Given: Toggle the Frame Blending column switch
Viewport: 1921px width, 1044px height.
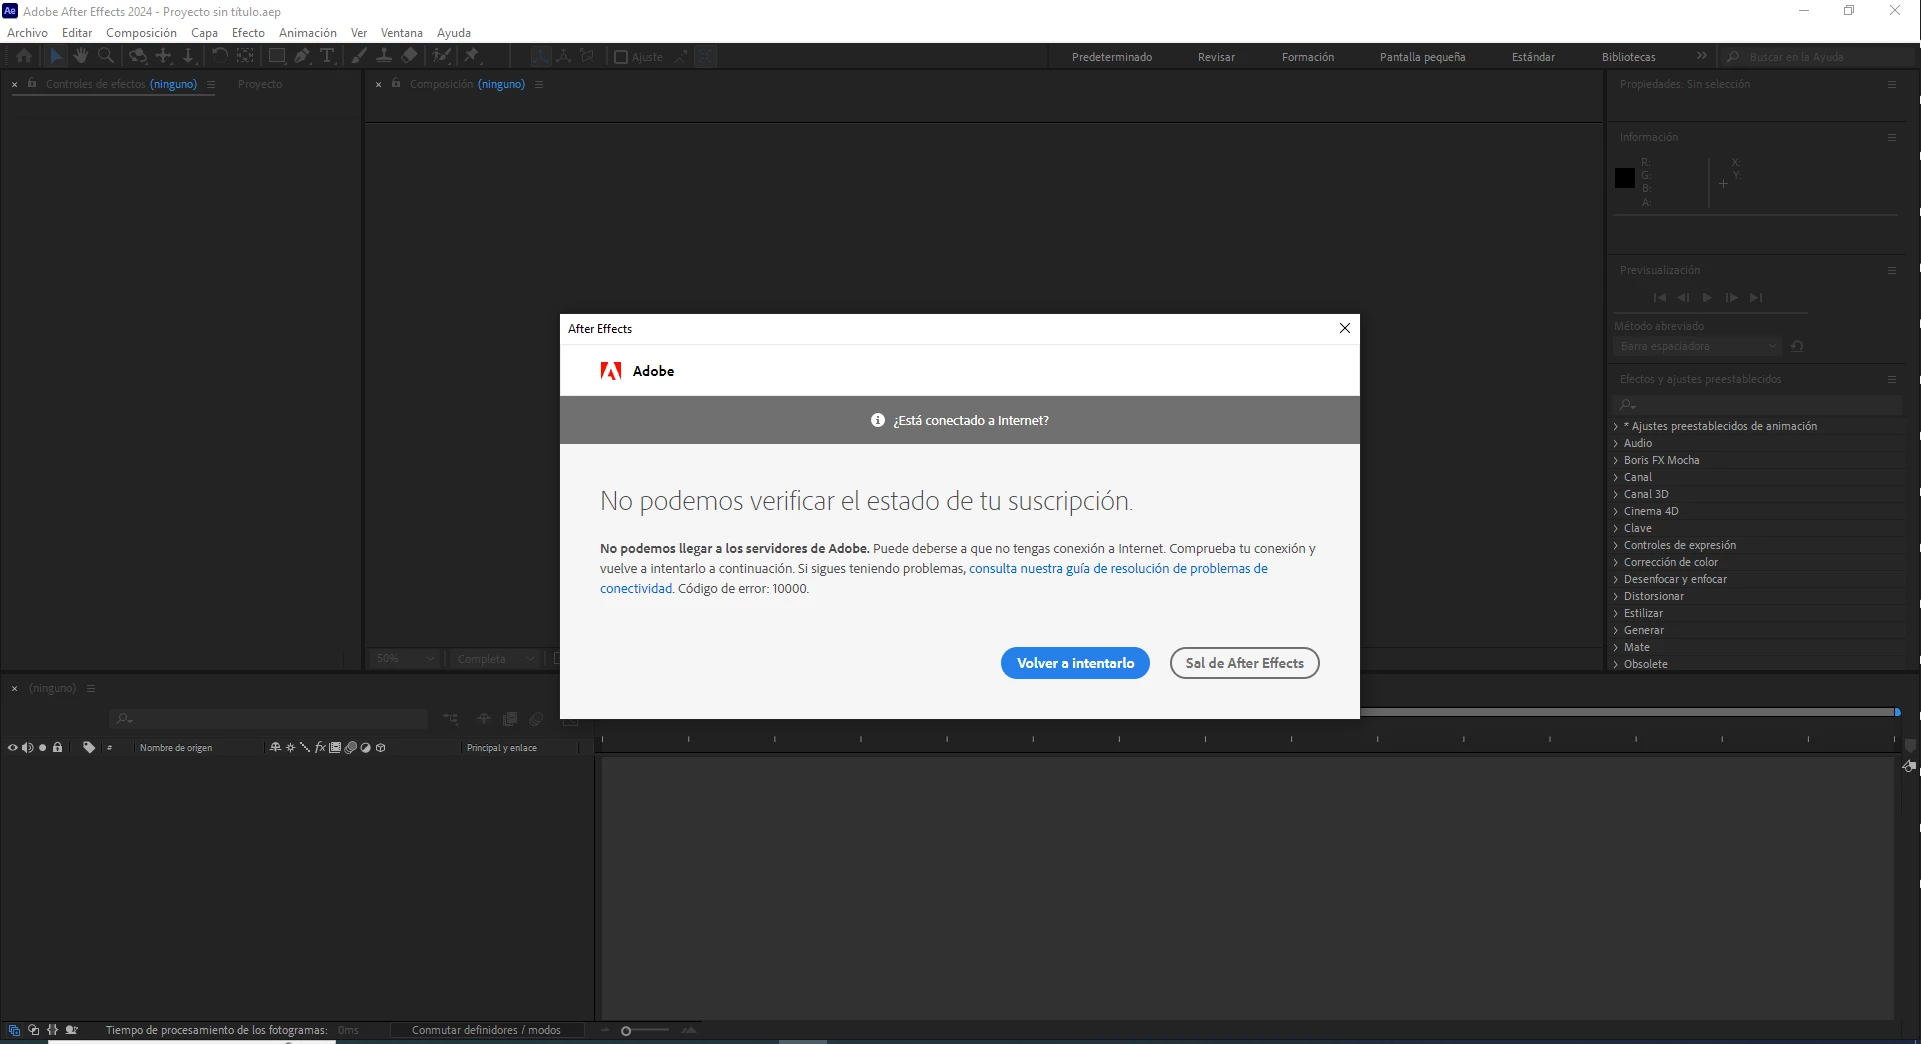Looking at the screenshot, I should click(335, 747).
